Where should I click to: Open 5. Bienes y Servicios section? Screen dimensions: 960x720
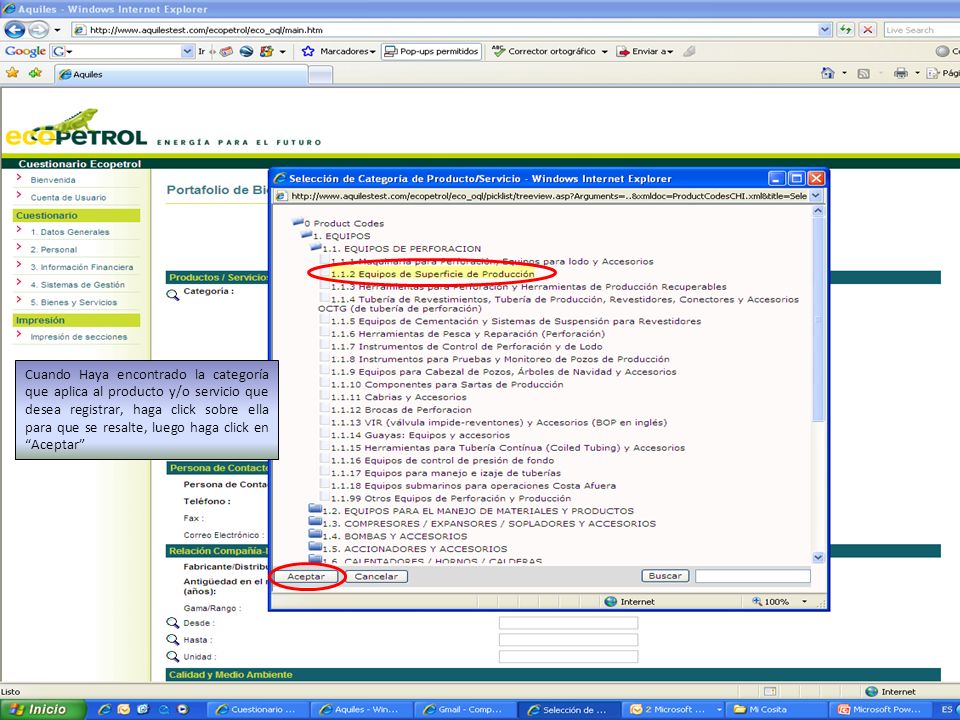click(x=73, y=302)
